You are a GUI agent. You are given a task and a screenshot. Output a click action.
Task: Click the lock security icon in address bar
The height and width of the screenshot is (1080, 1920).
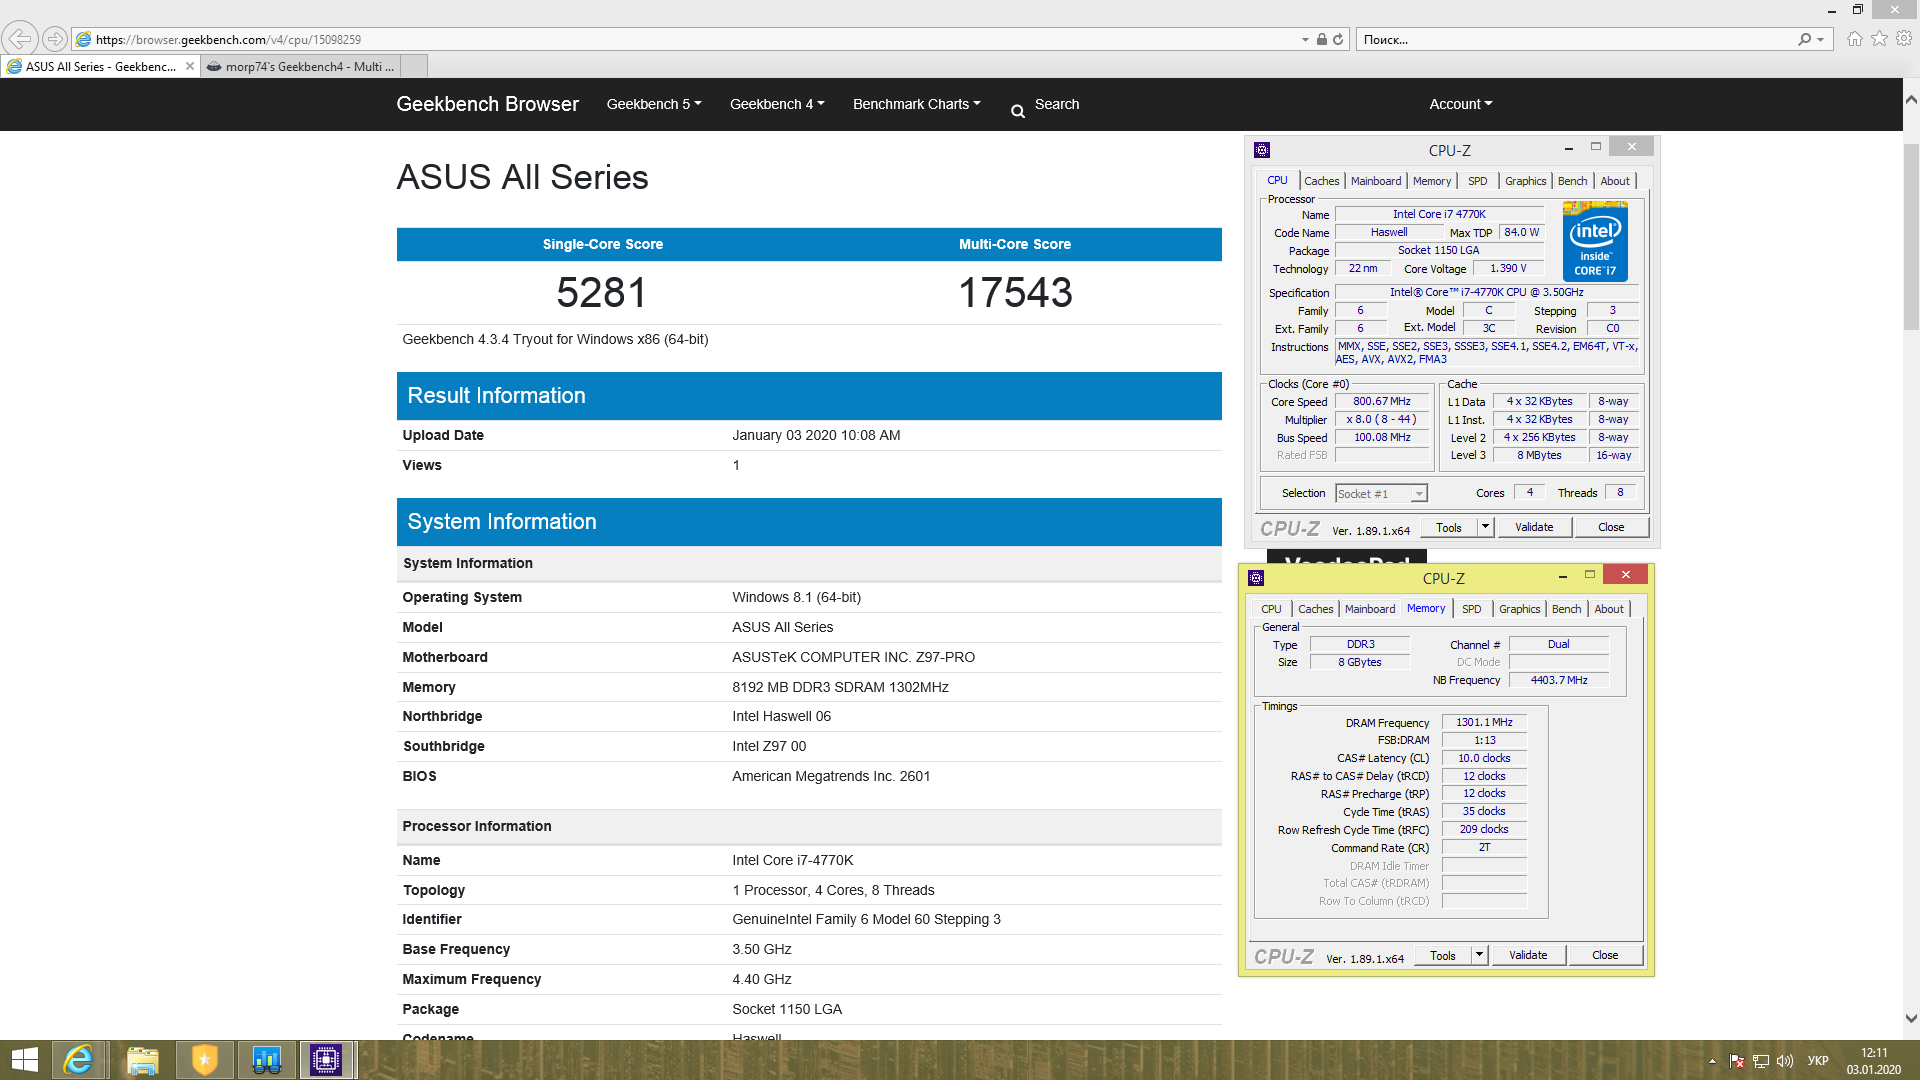[x=1322, y=40]
